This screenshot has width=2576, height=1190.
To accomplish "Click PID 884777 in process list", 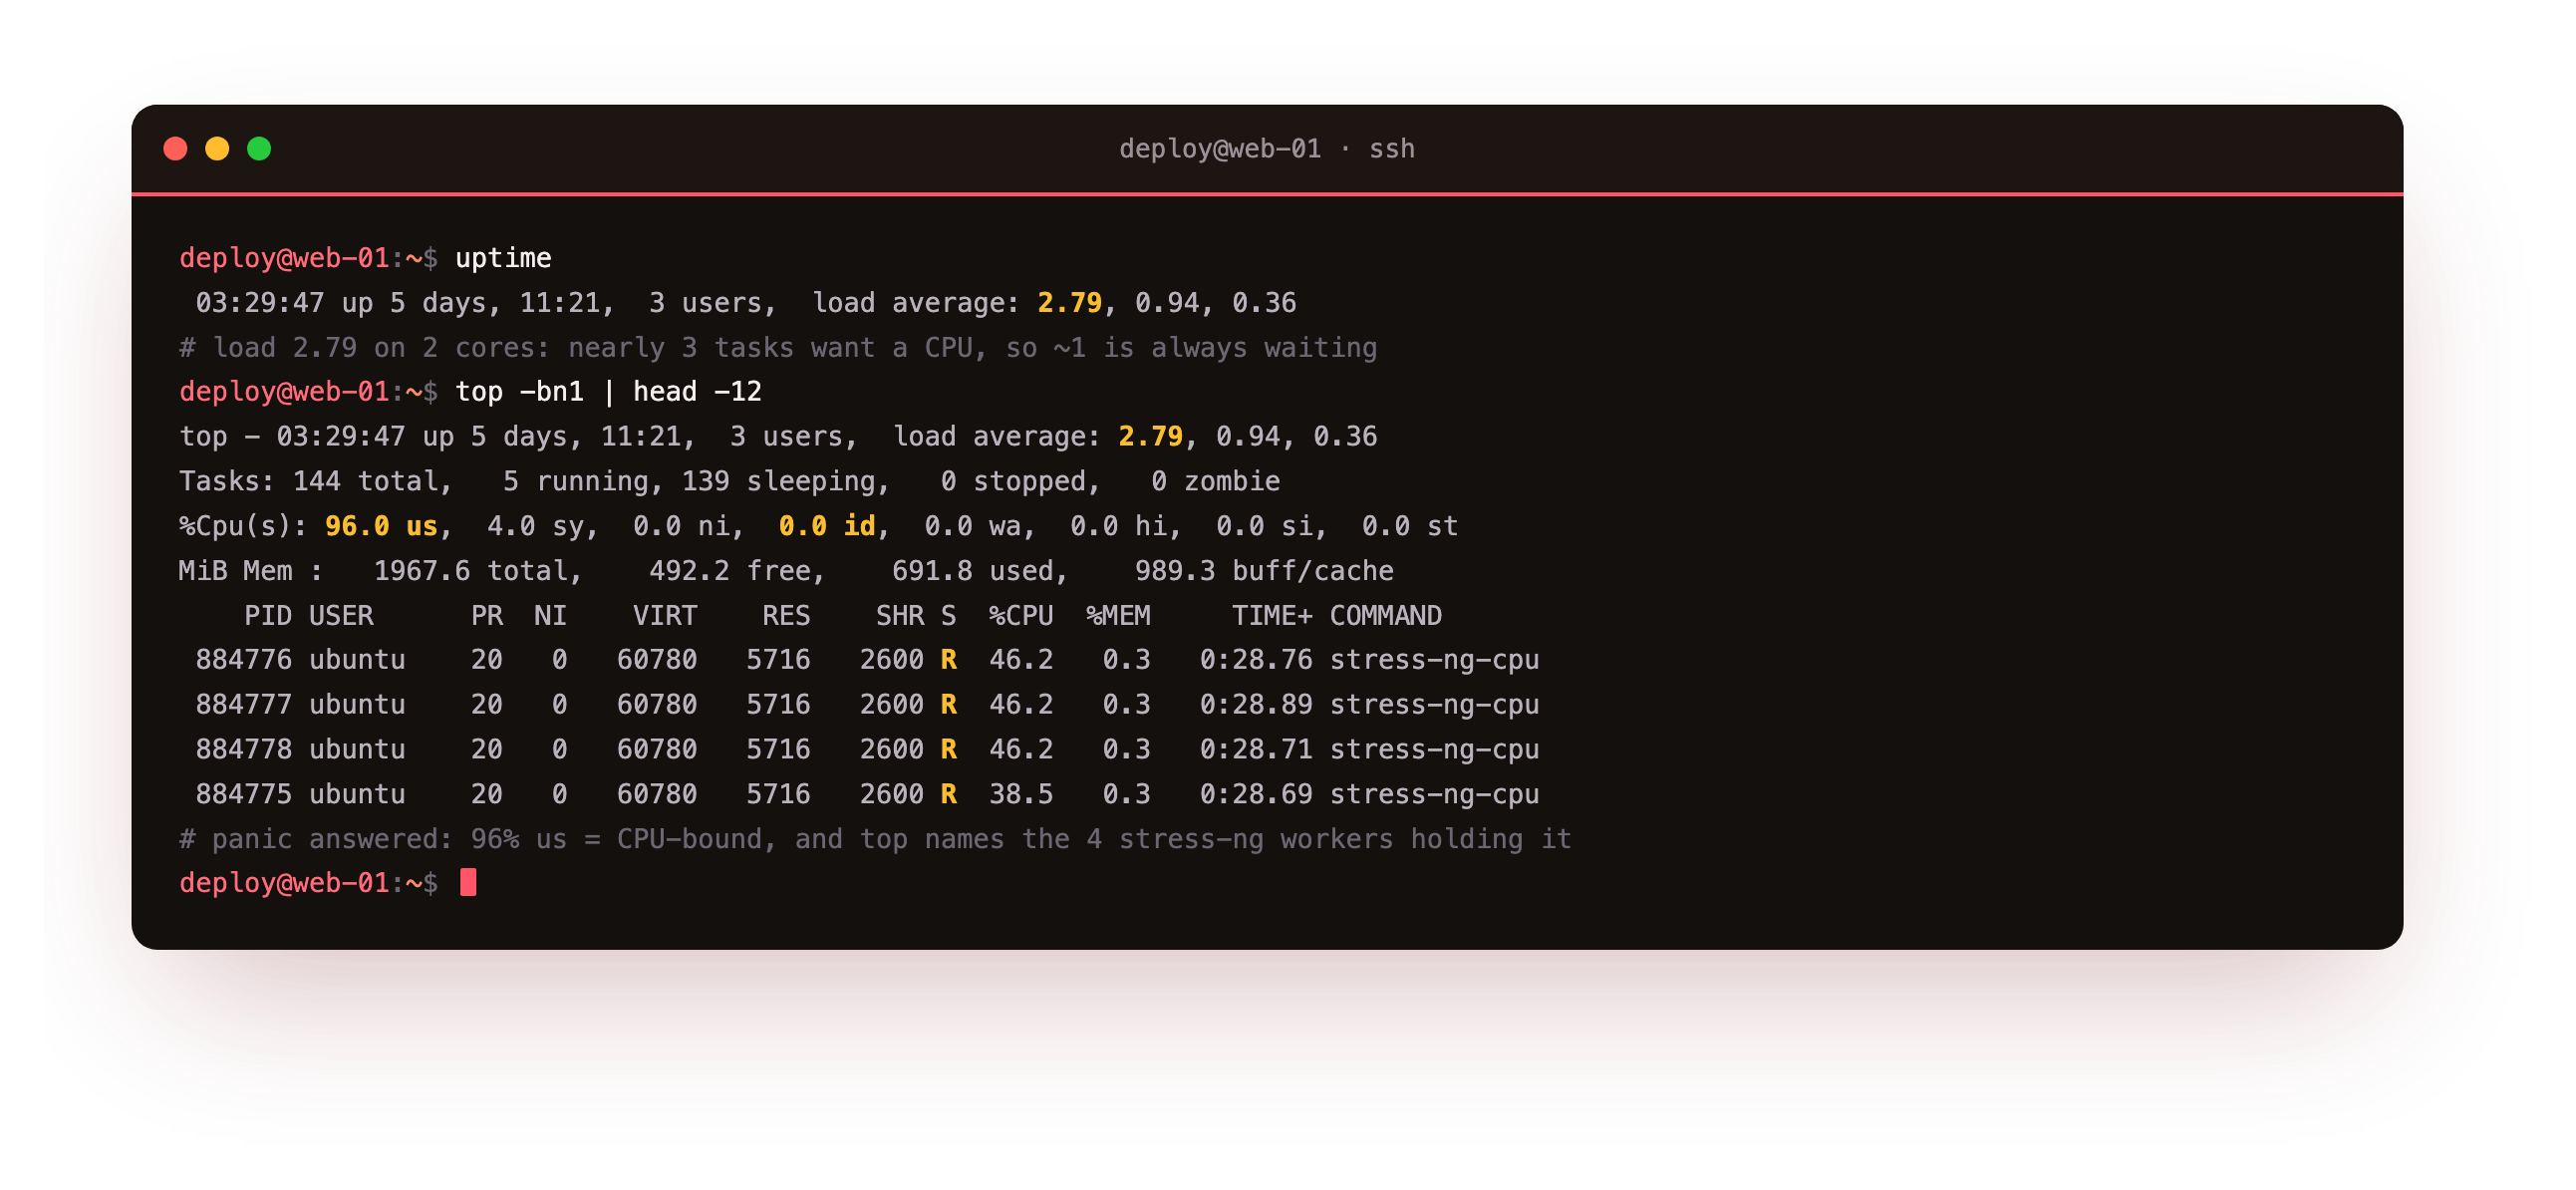I will [x=244, y=705].
